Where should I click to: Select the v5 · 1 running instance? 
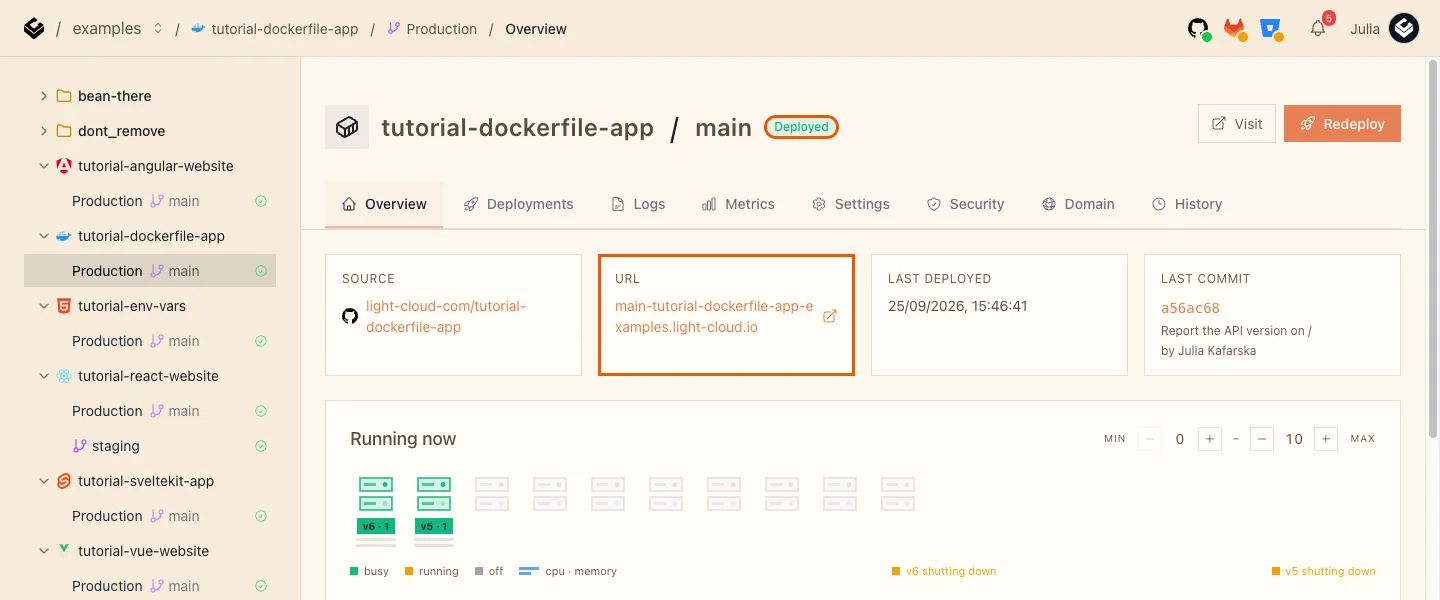434,511
